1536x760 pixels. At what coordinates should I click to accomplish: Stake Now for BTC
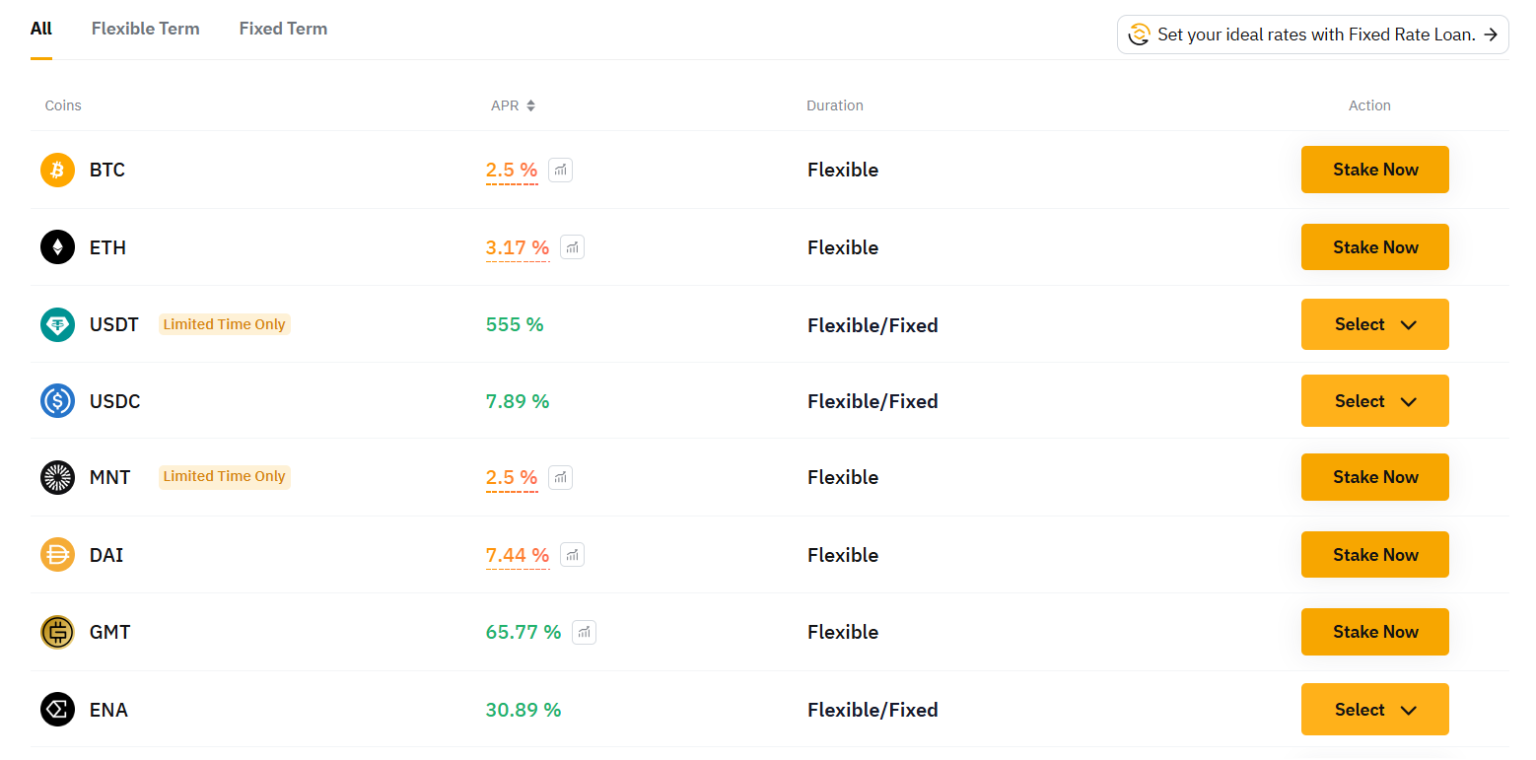pos(1375,170)
